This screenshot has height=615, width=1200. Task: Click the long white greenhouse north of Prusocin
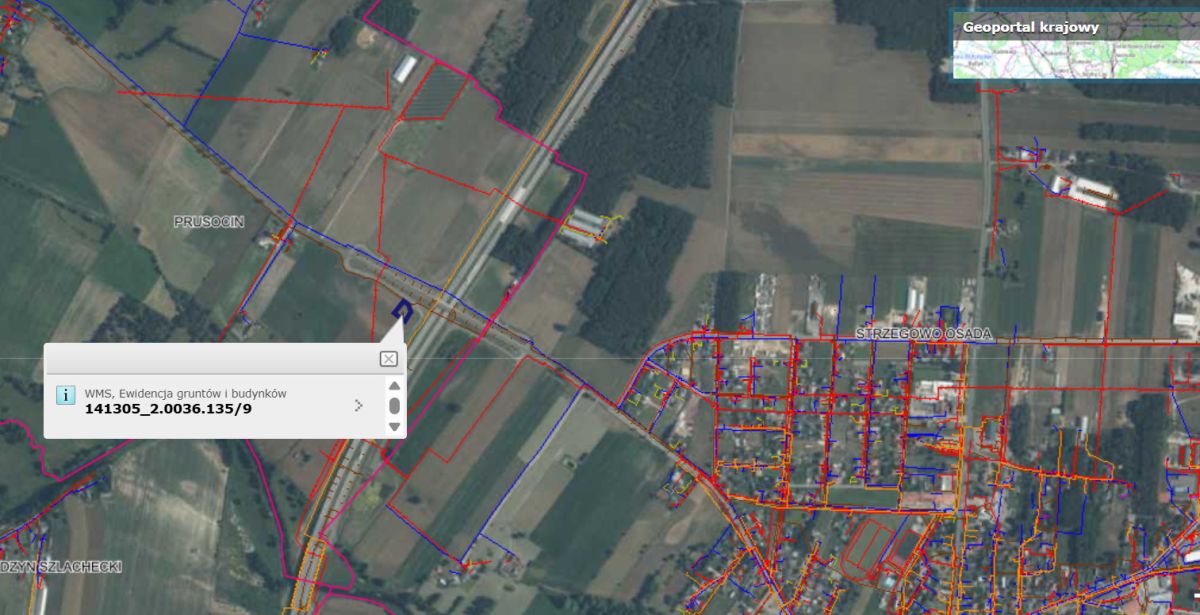[405, 69]
